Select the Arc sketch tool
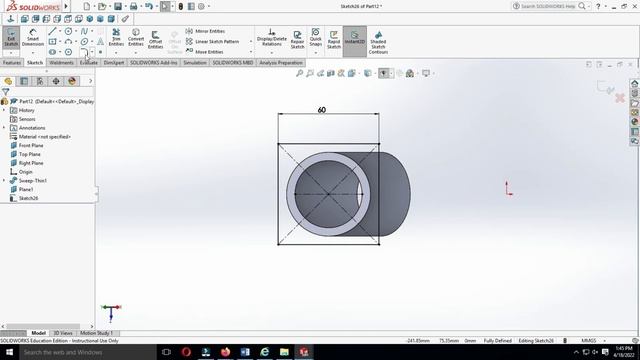 pos(69,42)
